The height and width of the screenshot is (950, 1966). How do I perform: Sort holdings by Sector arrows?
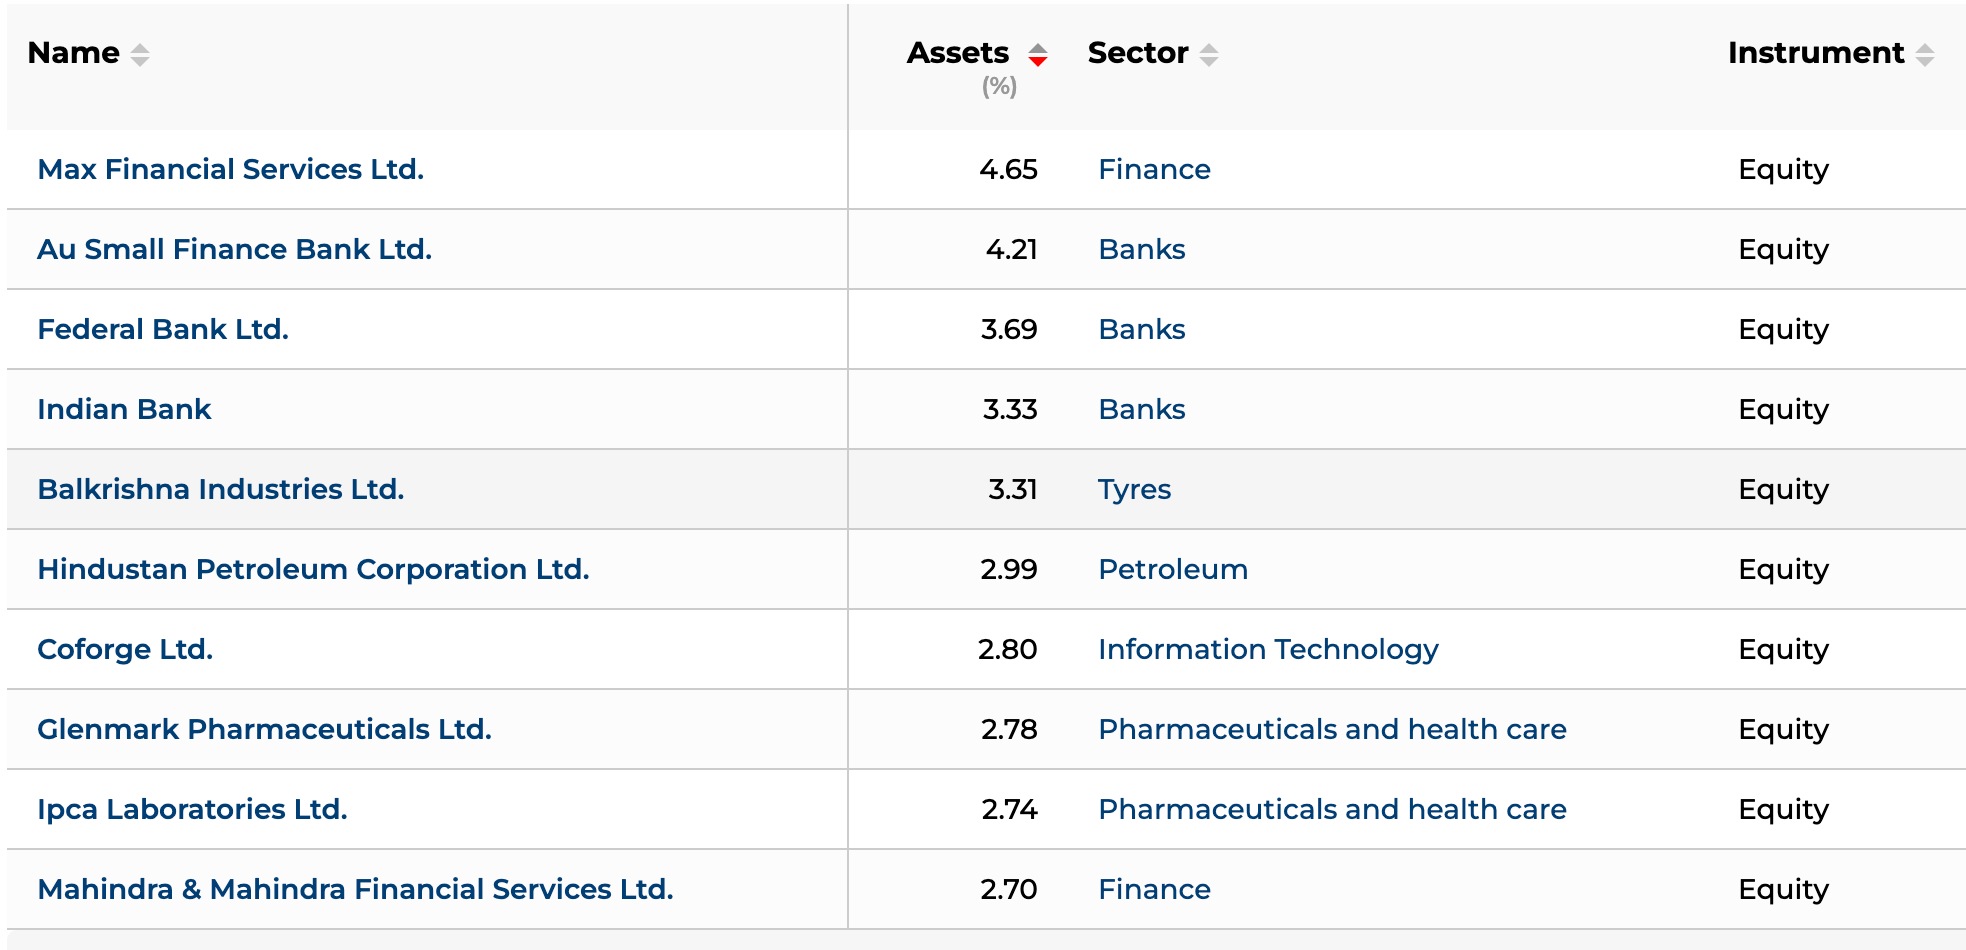[x=1209, y=55]
